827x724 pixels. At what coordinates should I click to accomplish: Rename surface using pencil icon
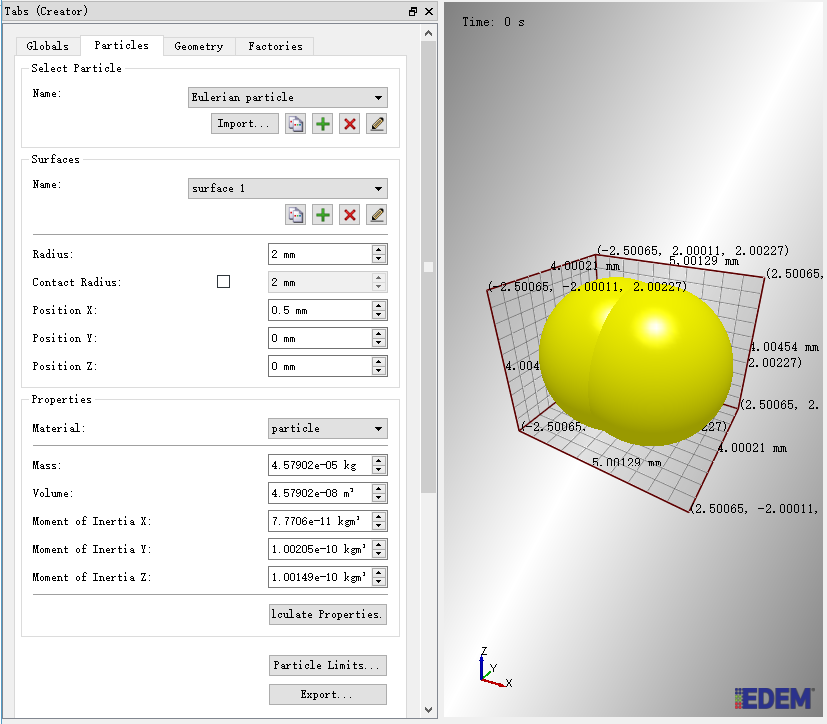377,215
